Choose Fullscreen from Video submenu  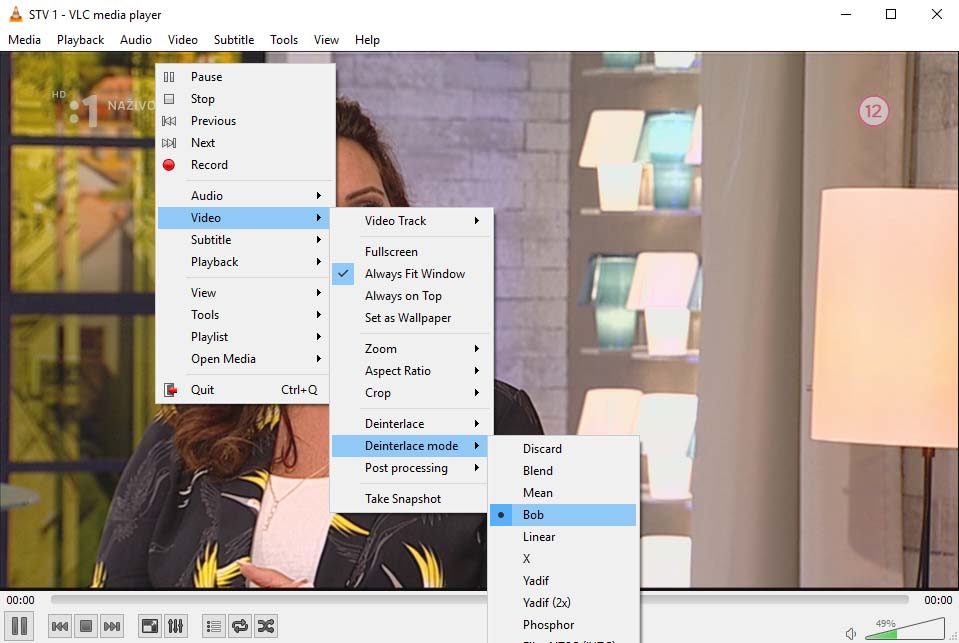click(x=409, y=252)
